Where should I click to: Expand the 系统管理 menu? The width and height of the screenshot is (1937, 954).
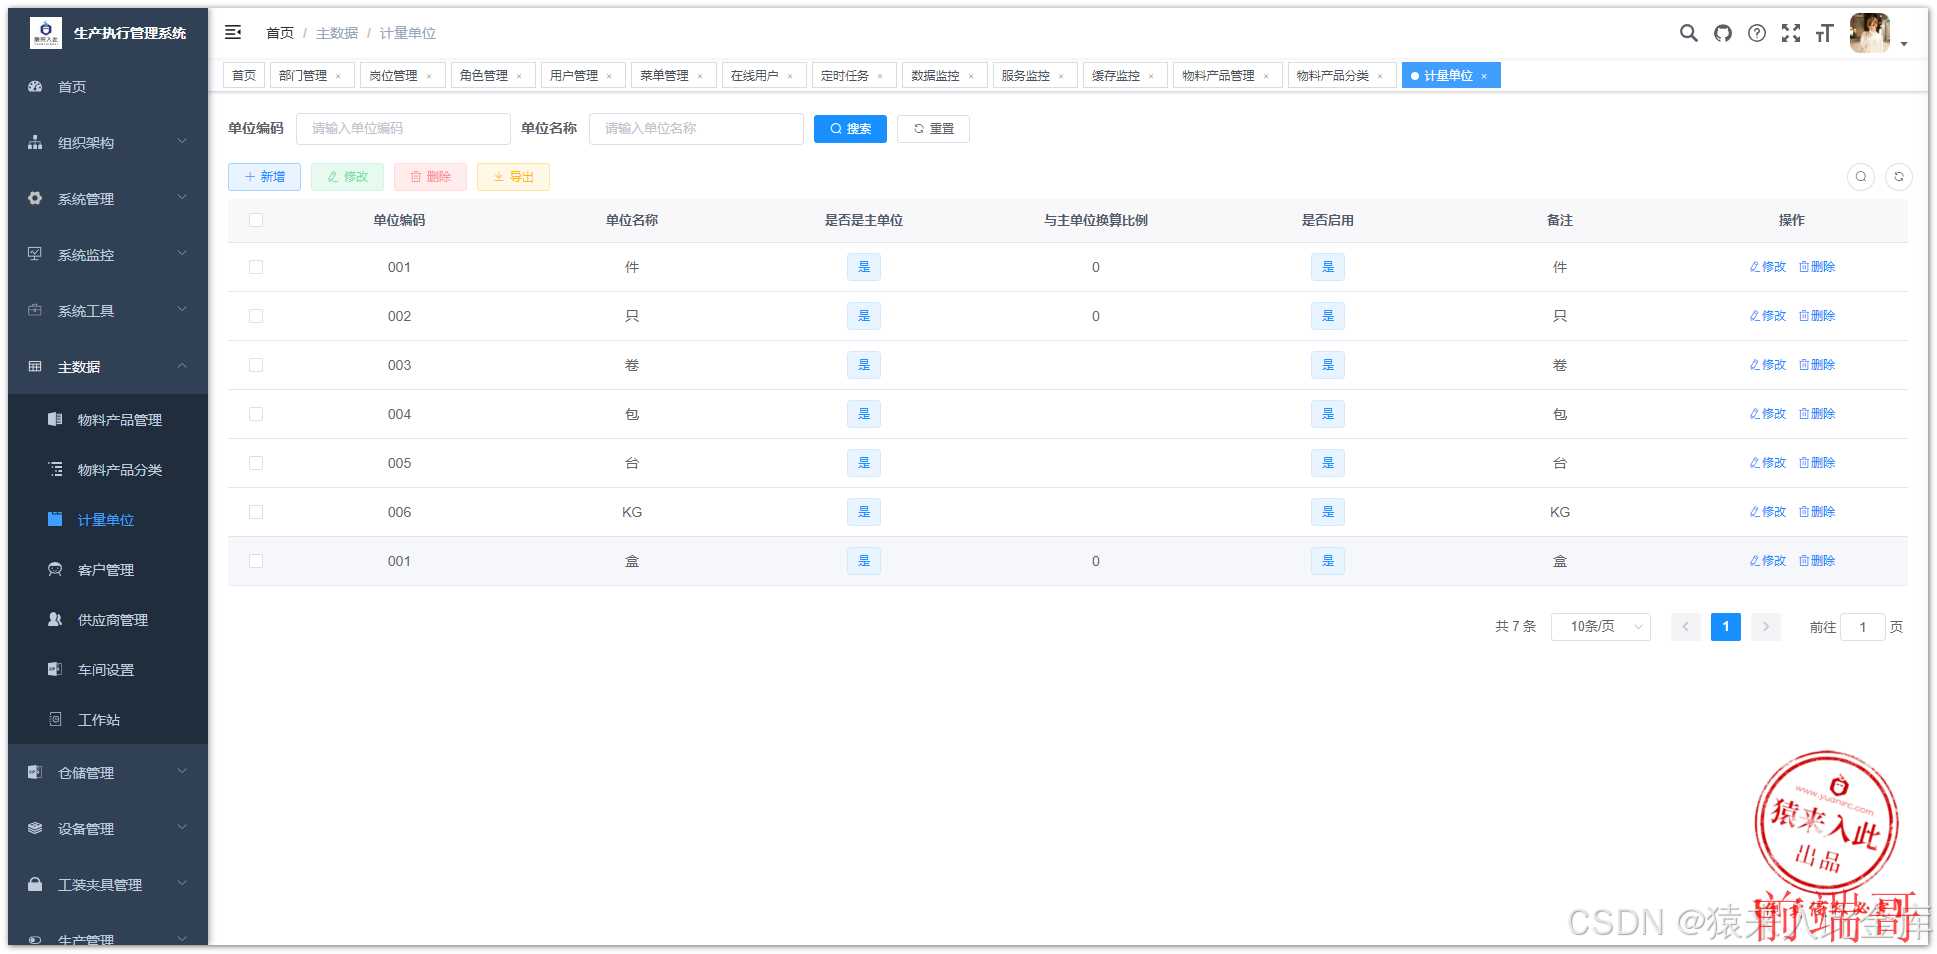tap(108, 199)
